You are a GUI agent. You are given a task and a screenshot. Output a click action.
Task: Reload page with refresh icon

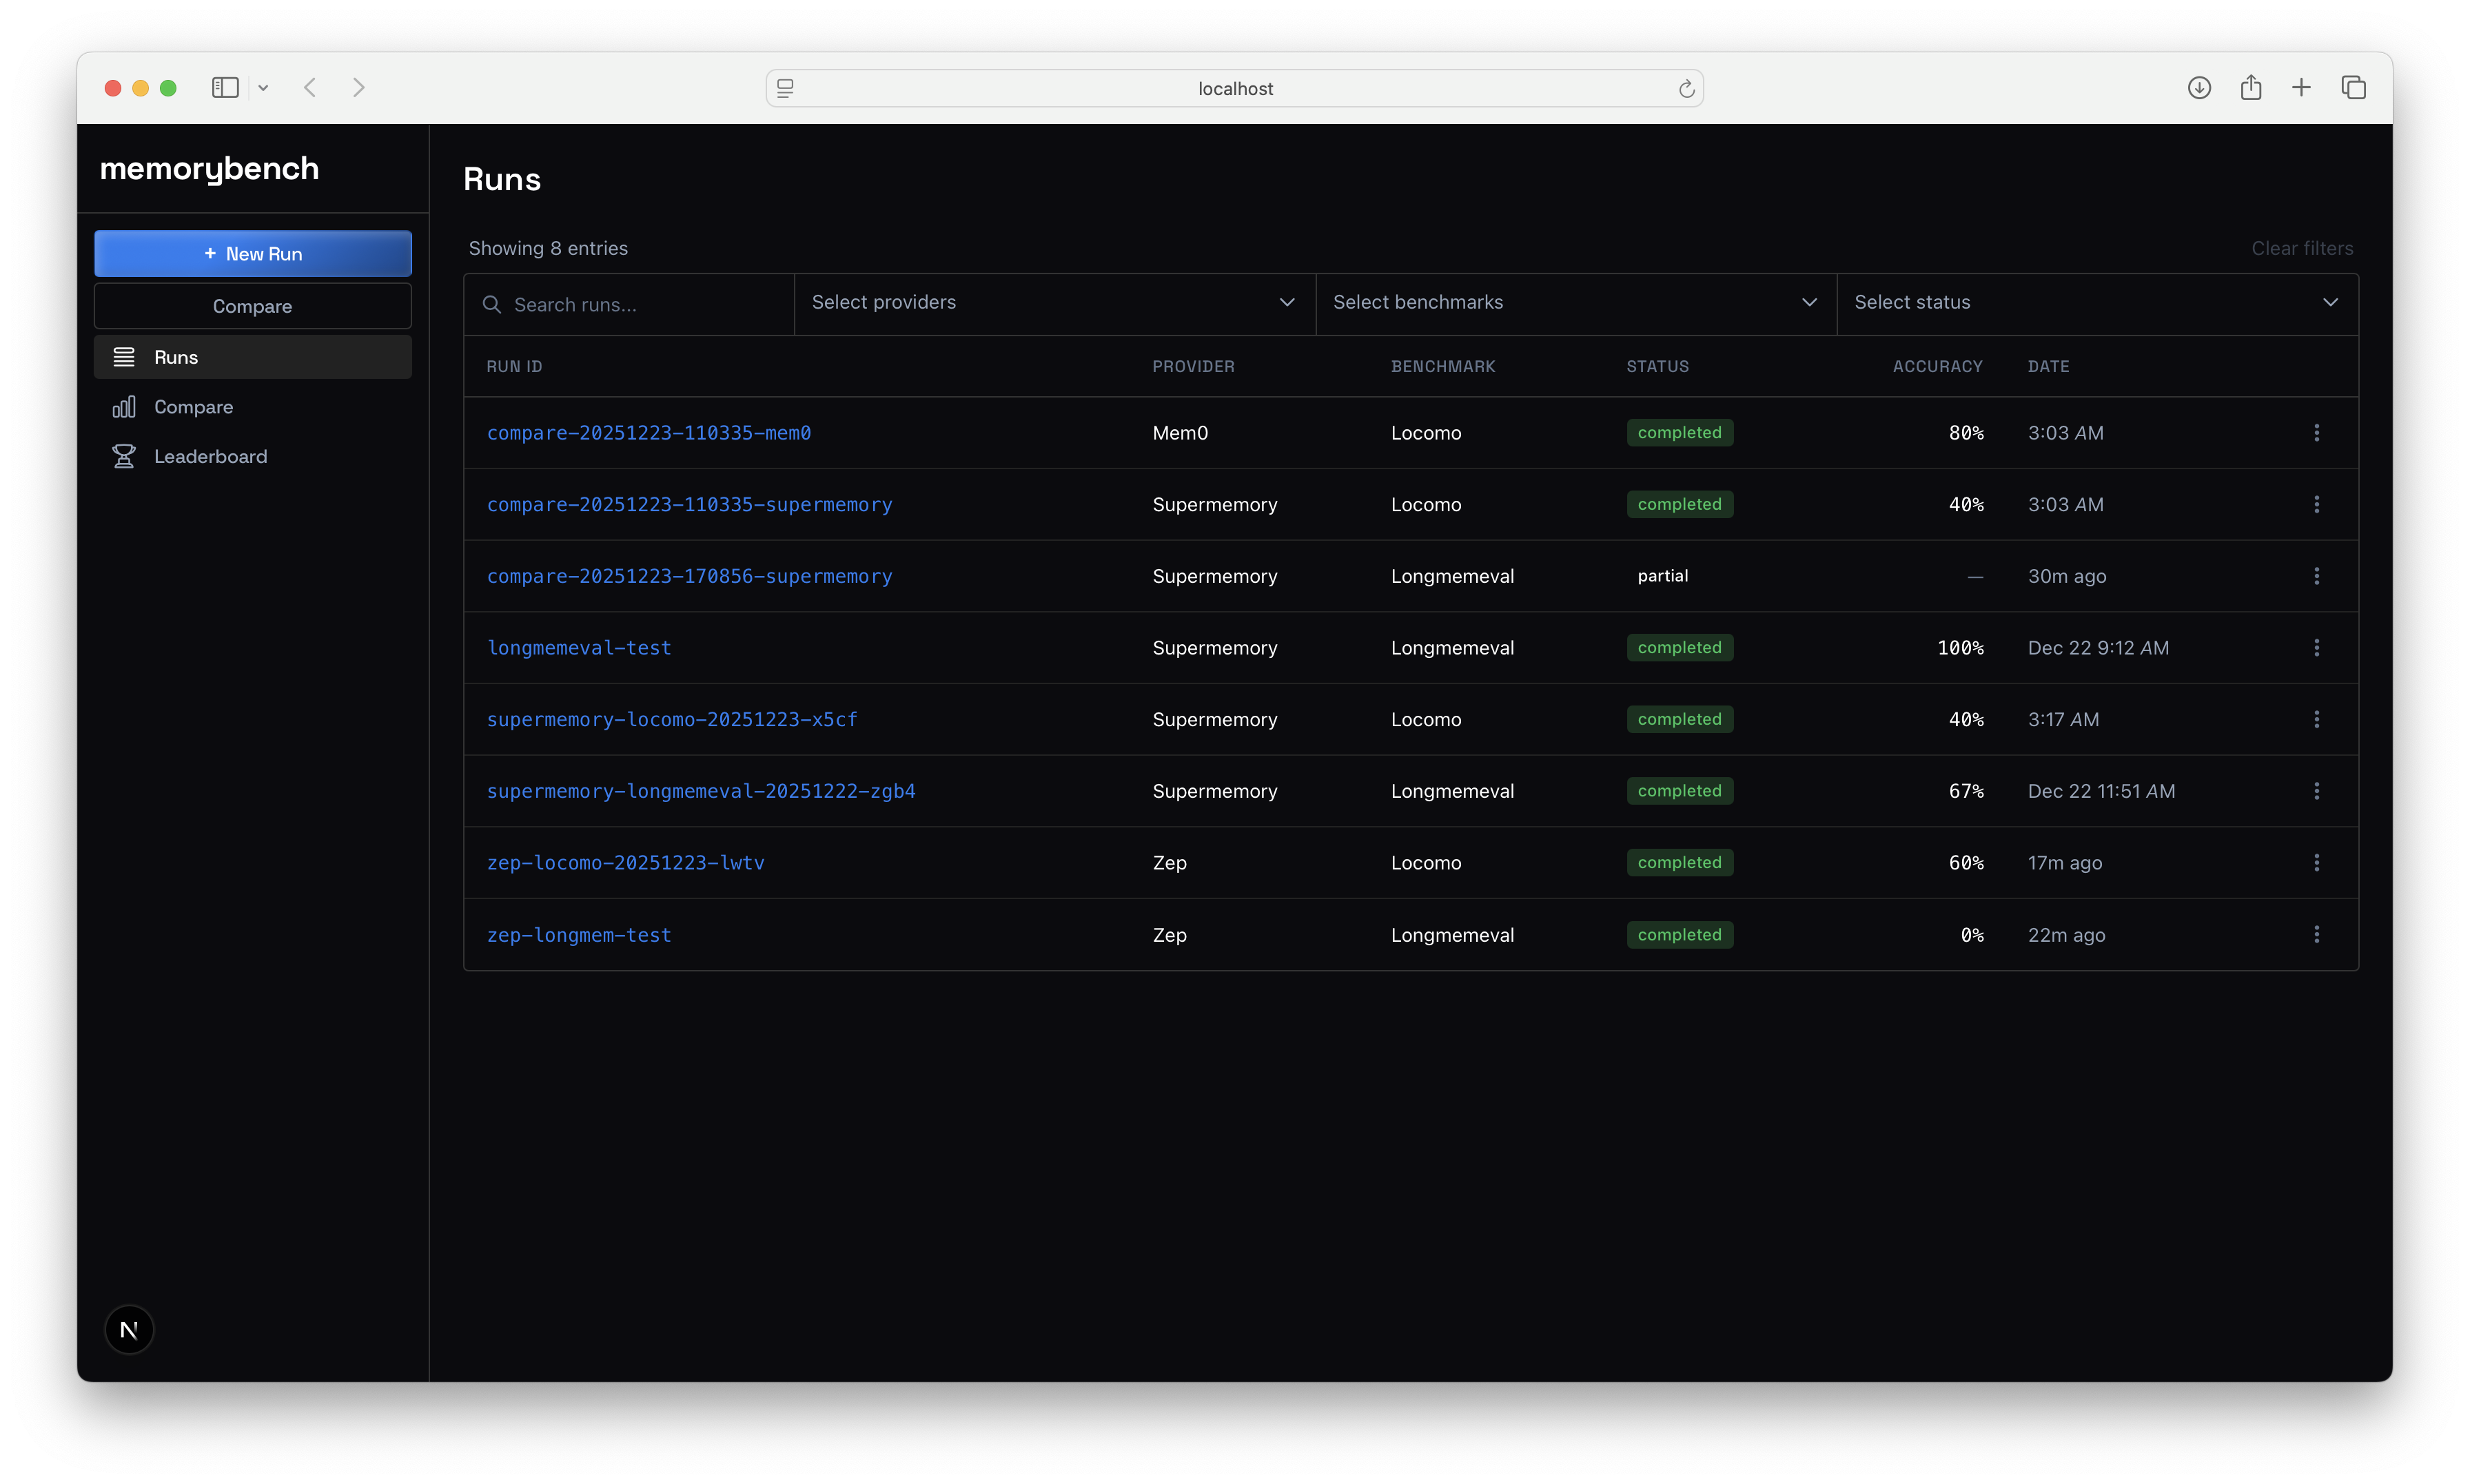pos(1686,89)
